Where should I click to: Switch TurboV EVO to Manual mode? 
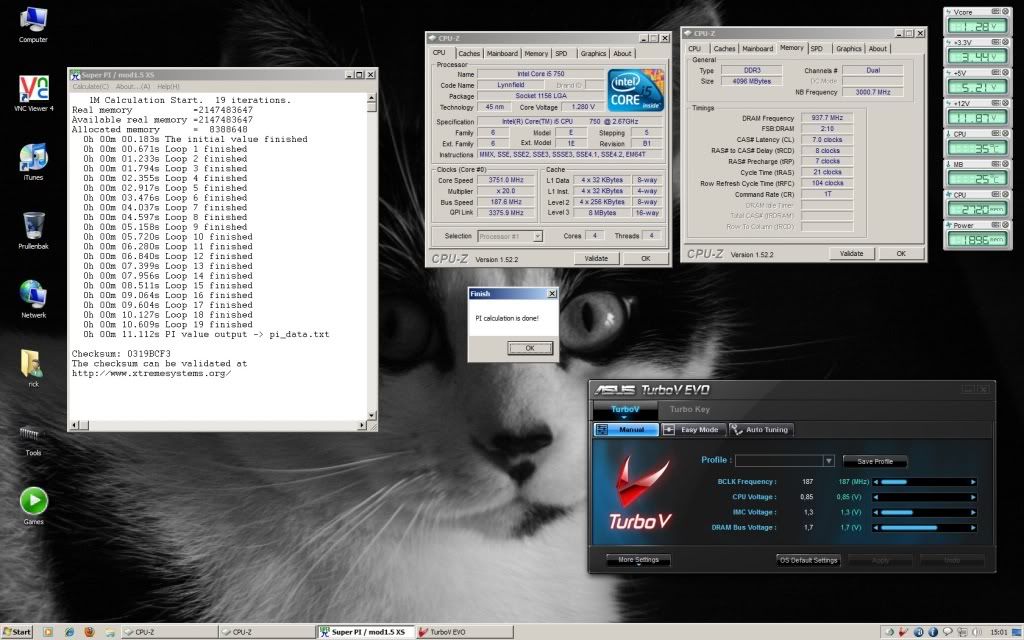pyautogui.click(x=627, y=430)
